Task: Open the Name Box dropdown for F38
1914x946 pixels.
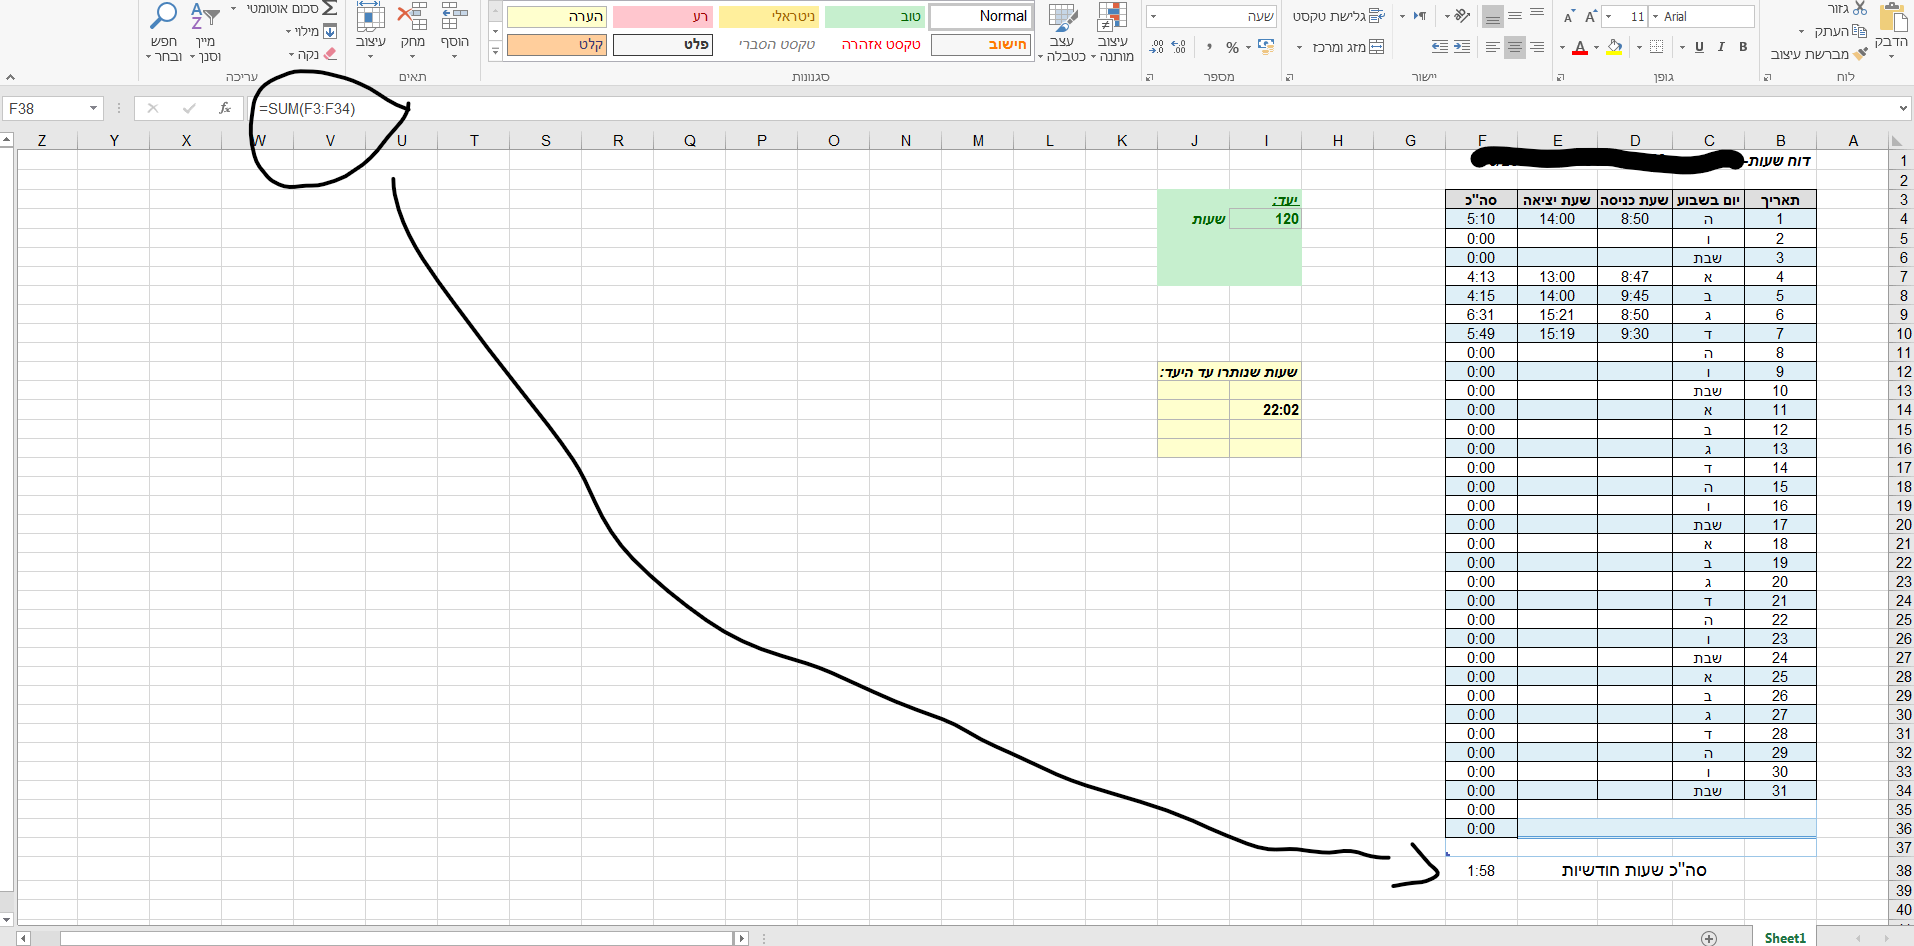Action: click(93, 108)
